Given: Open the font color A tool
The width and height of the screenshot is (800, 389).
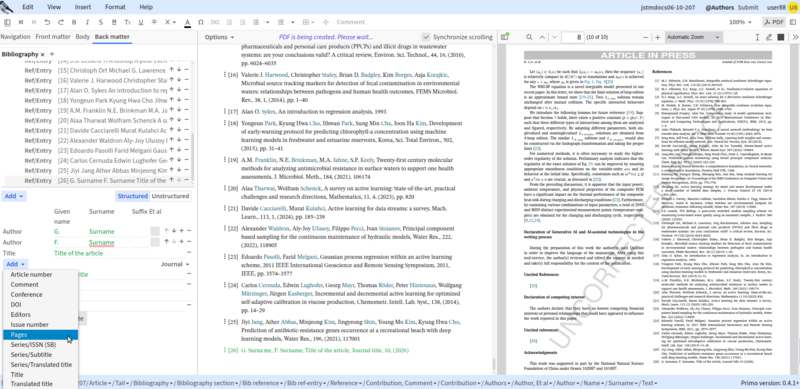Looking at the screenshot, I should coord(187,22).
